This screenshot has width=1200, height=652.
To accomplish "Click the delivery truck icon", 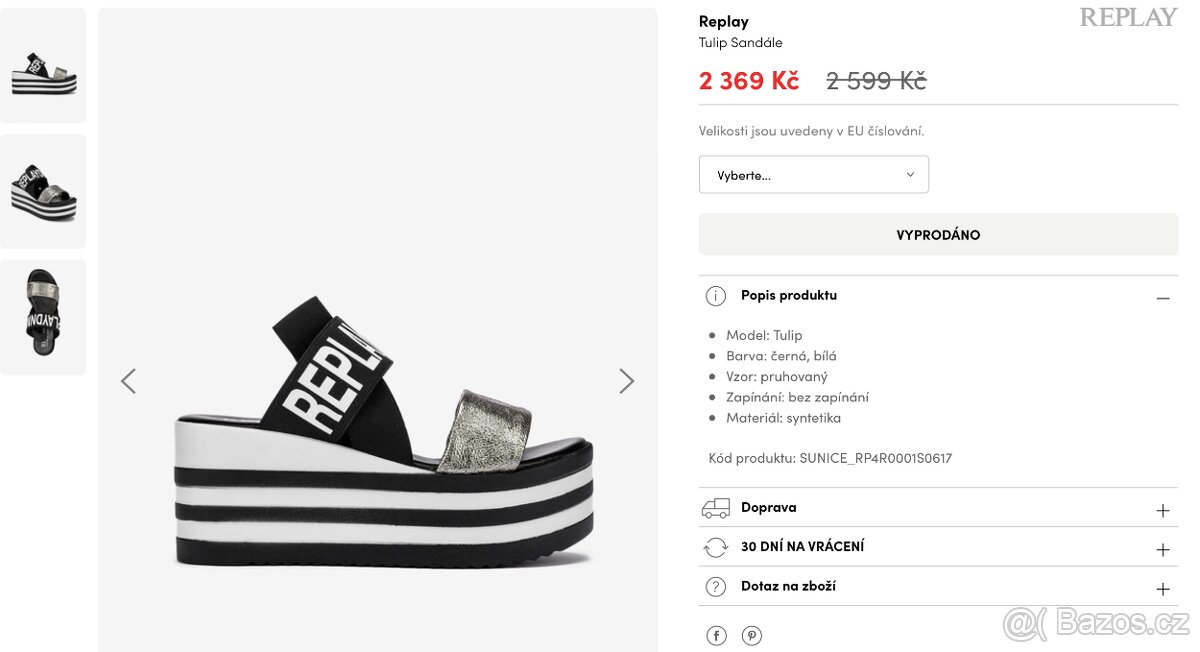I will coord(716,508).
